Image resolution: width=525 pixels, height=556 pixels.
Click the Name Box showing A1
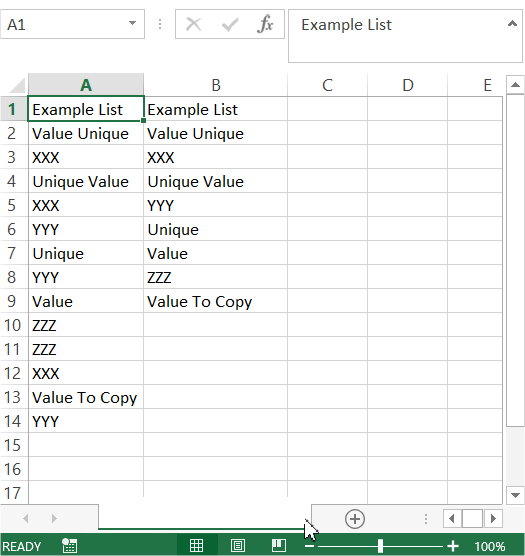[72, 24]
